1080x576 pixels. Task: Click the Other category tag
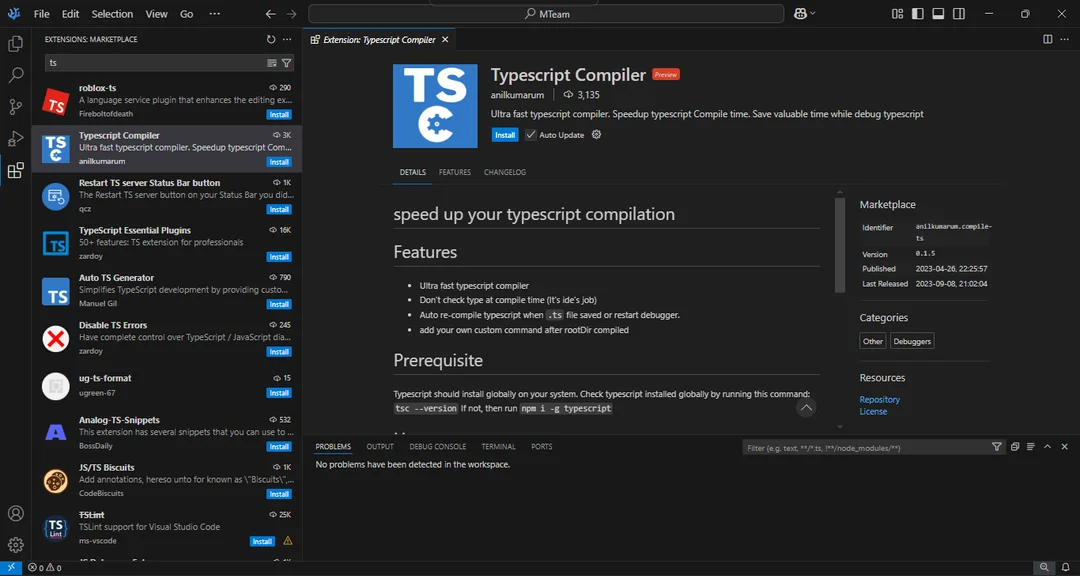(873, 341)
